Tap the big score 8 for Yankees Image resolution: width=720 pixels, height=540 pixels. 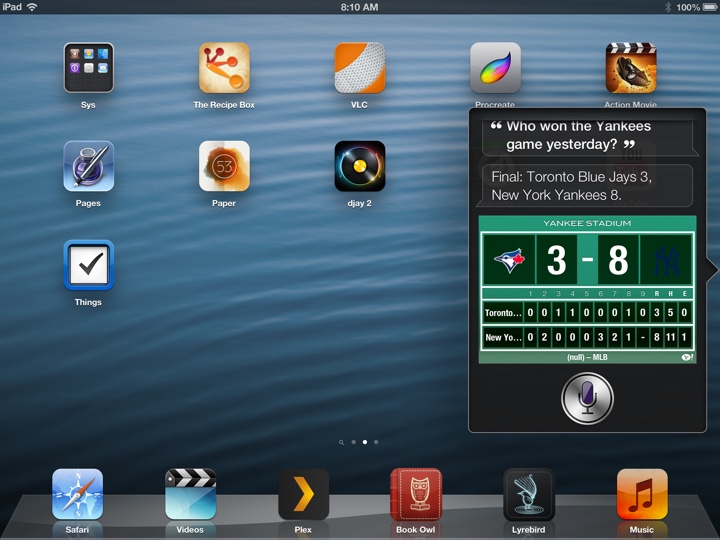coord(618,260)
